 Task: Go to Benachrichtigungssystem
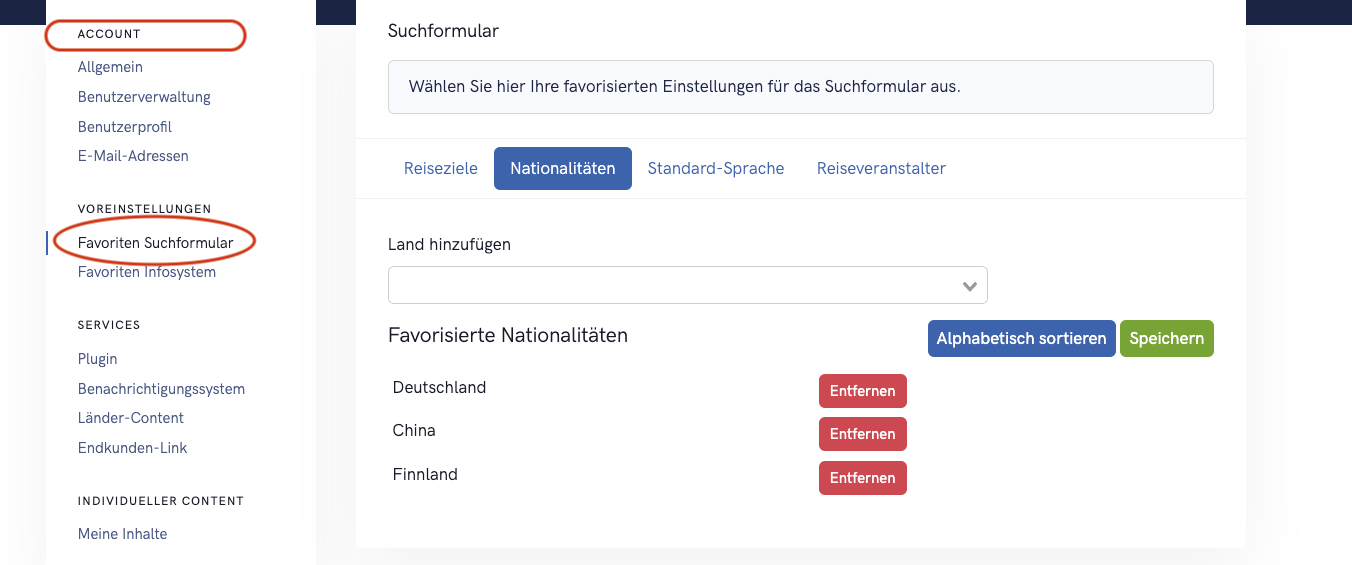(161, 389)
